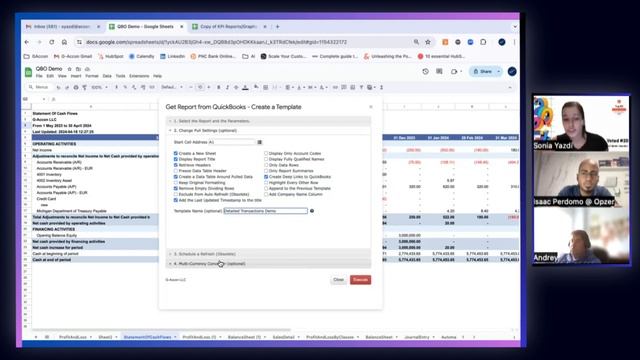
Task: Check Only Data Rows option
Action: click(266, 165)
